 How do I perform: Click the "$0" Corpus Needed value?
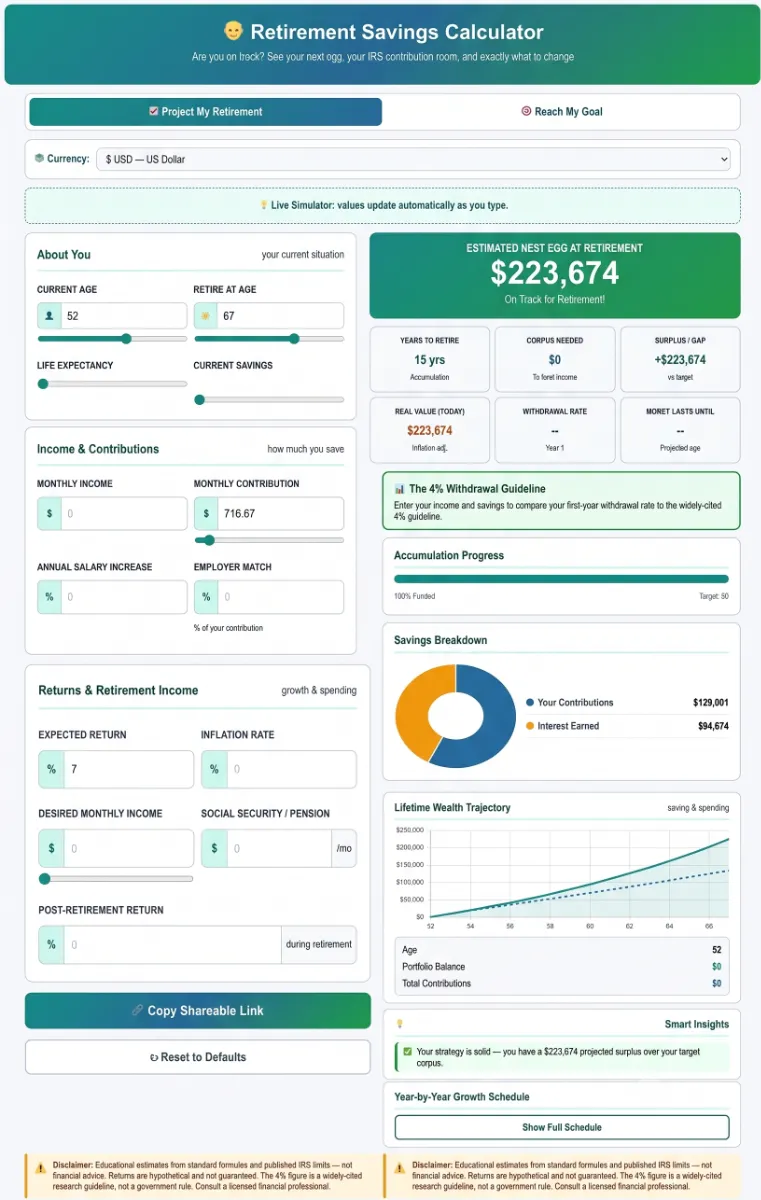pos(555,360)
